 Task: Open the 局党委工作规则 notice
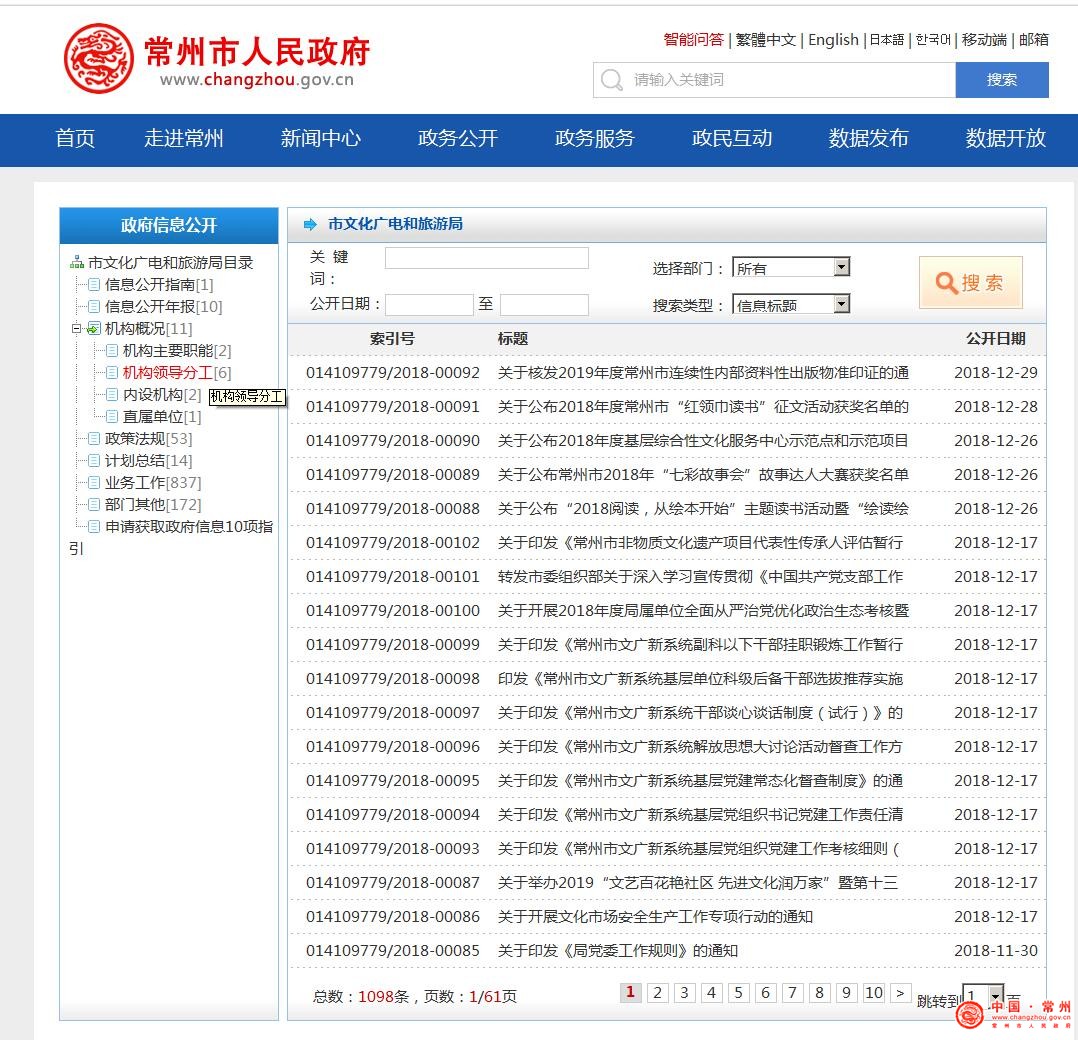pyautogui.click(x=617, y=951)
